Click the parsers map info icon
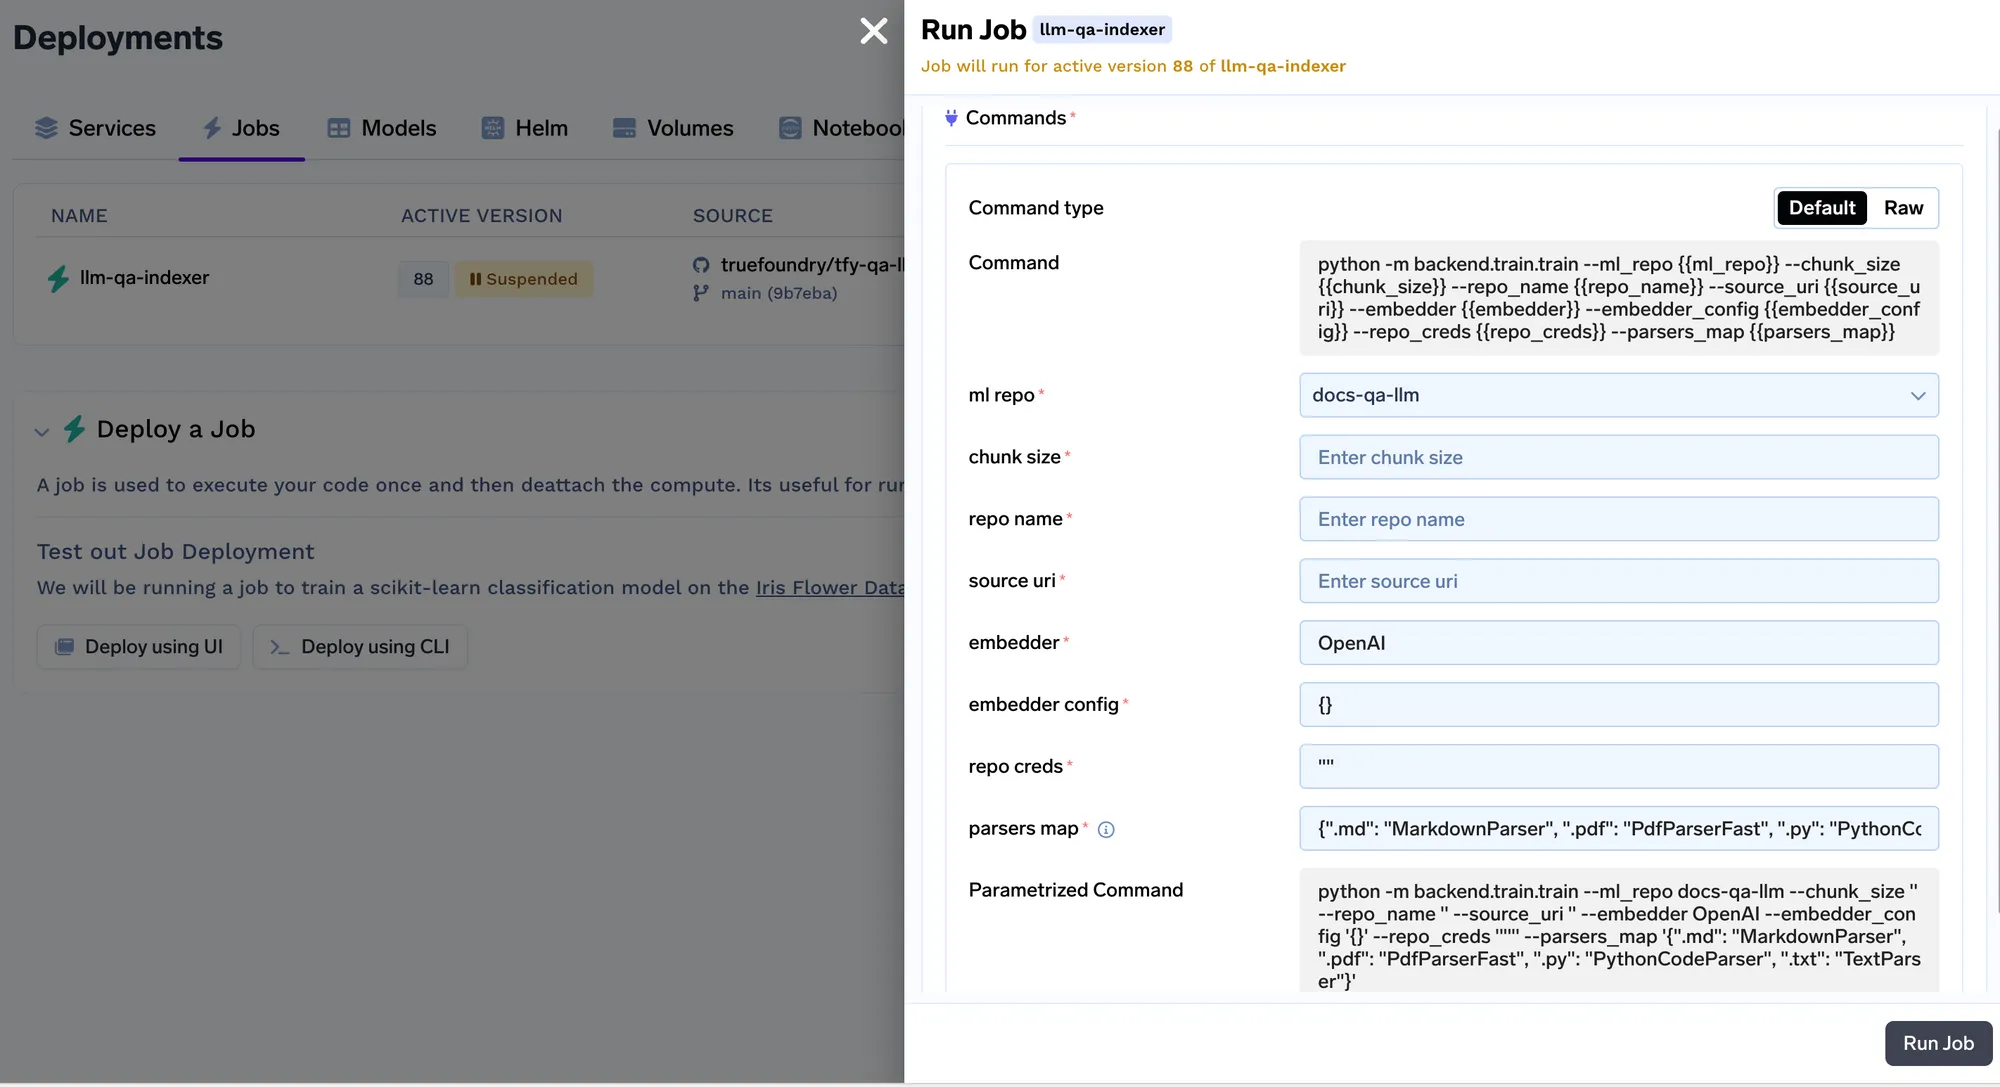The height and width of the screenshot is (1087, 2000). click(x=1105, y=829)
